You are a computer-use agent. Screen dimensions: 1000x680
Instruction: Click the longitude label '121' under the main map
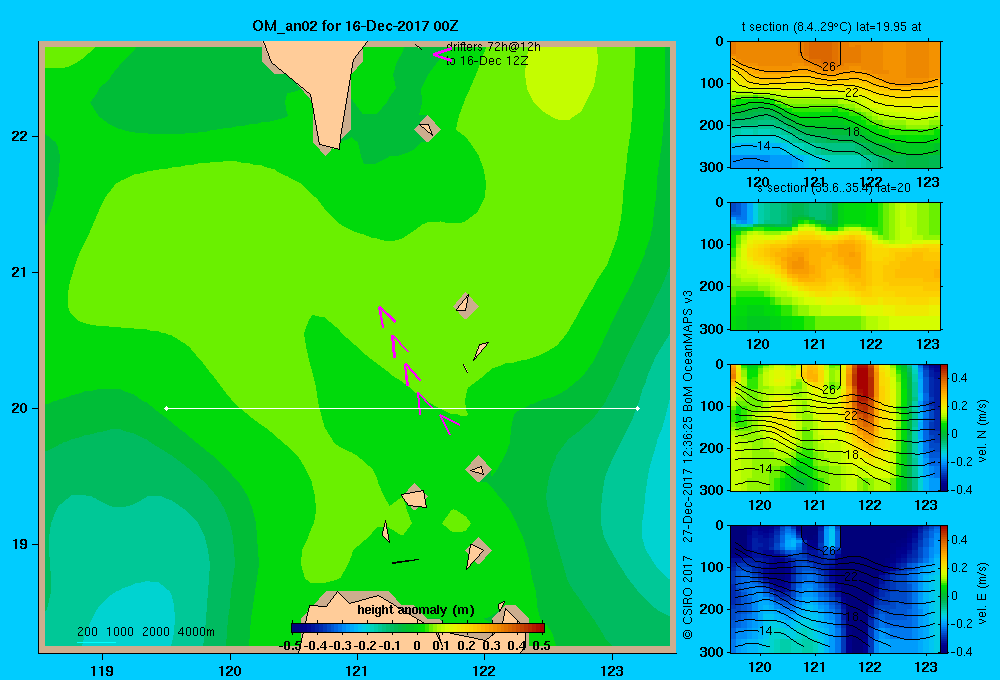tap(357, 670)
